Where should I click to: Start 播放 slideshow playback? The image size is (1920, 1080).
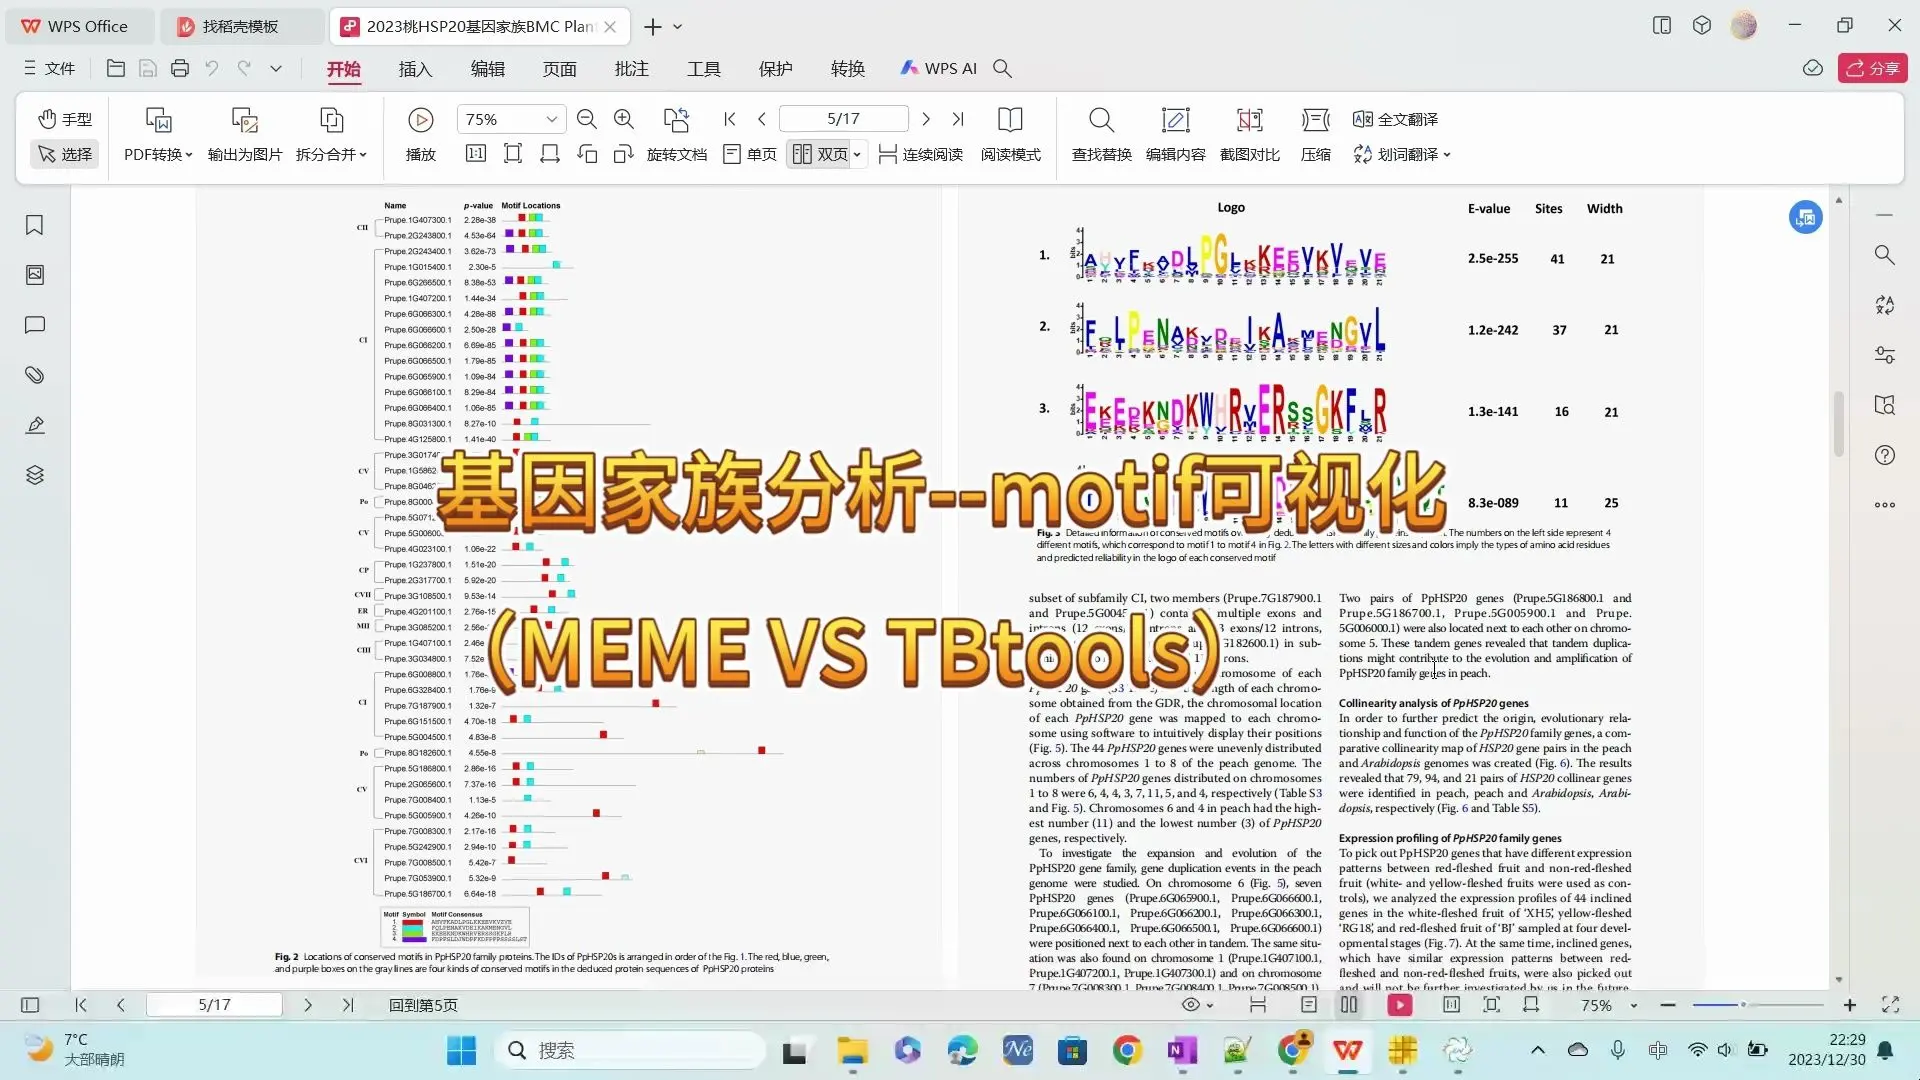tap(420, 135)
